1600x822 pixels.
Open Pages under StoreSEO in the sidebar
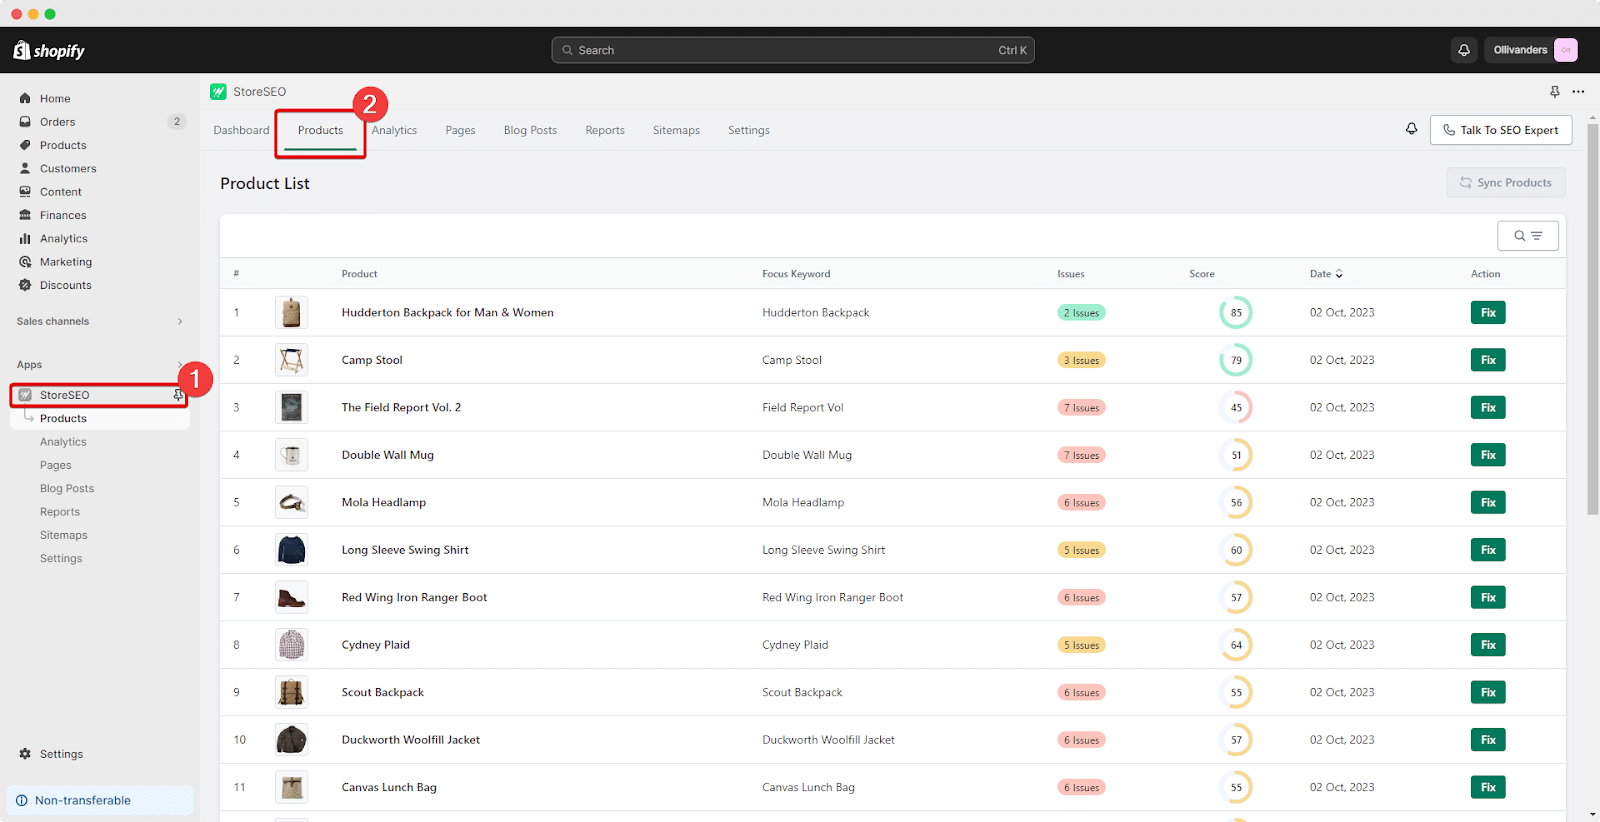[x=56, y=465]
